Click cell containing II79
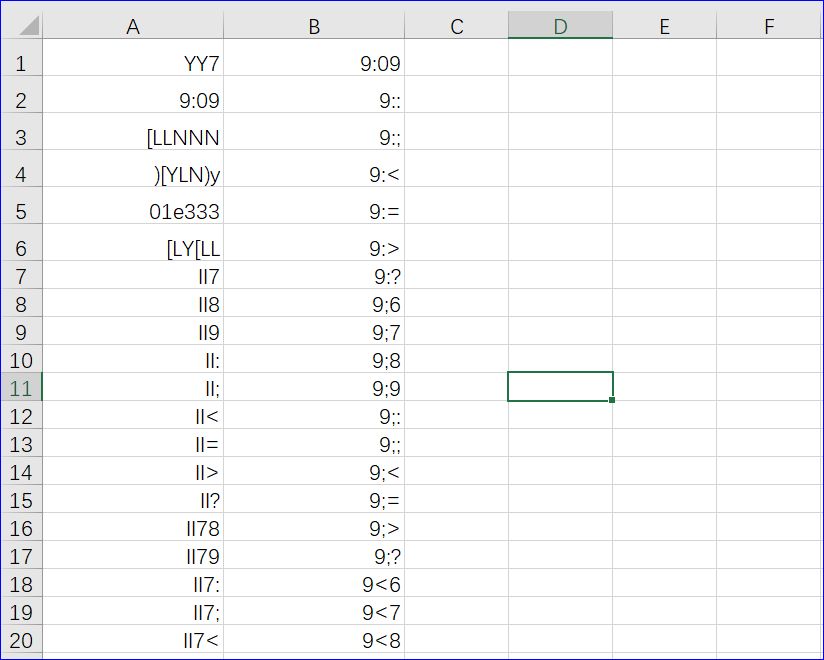This screenshot has height=660, width=824. [x=133, y=556]
